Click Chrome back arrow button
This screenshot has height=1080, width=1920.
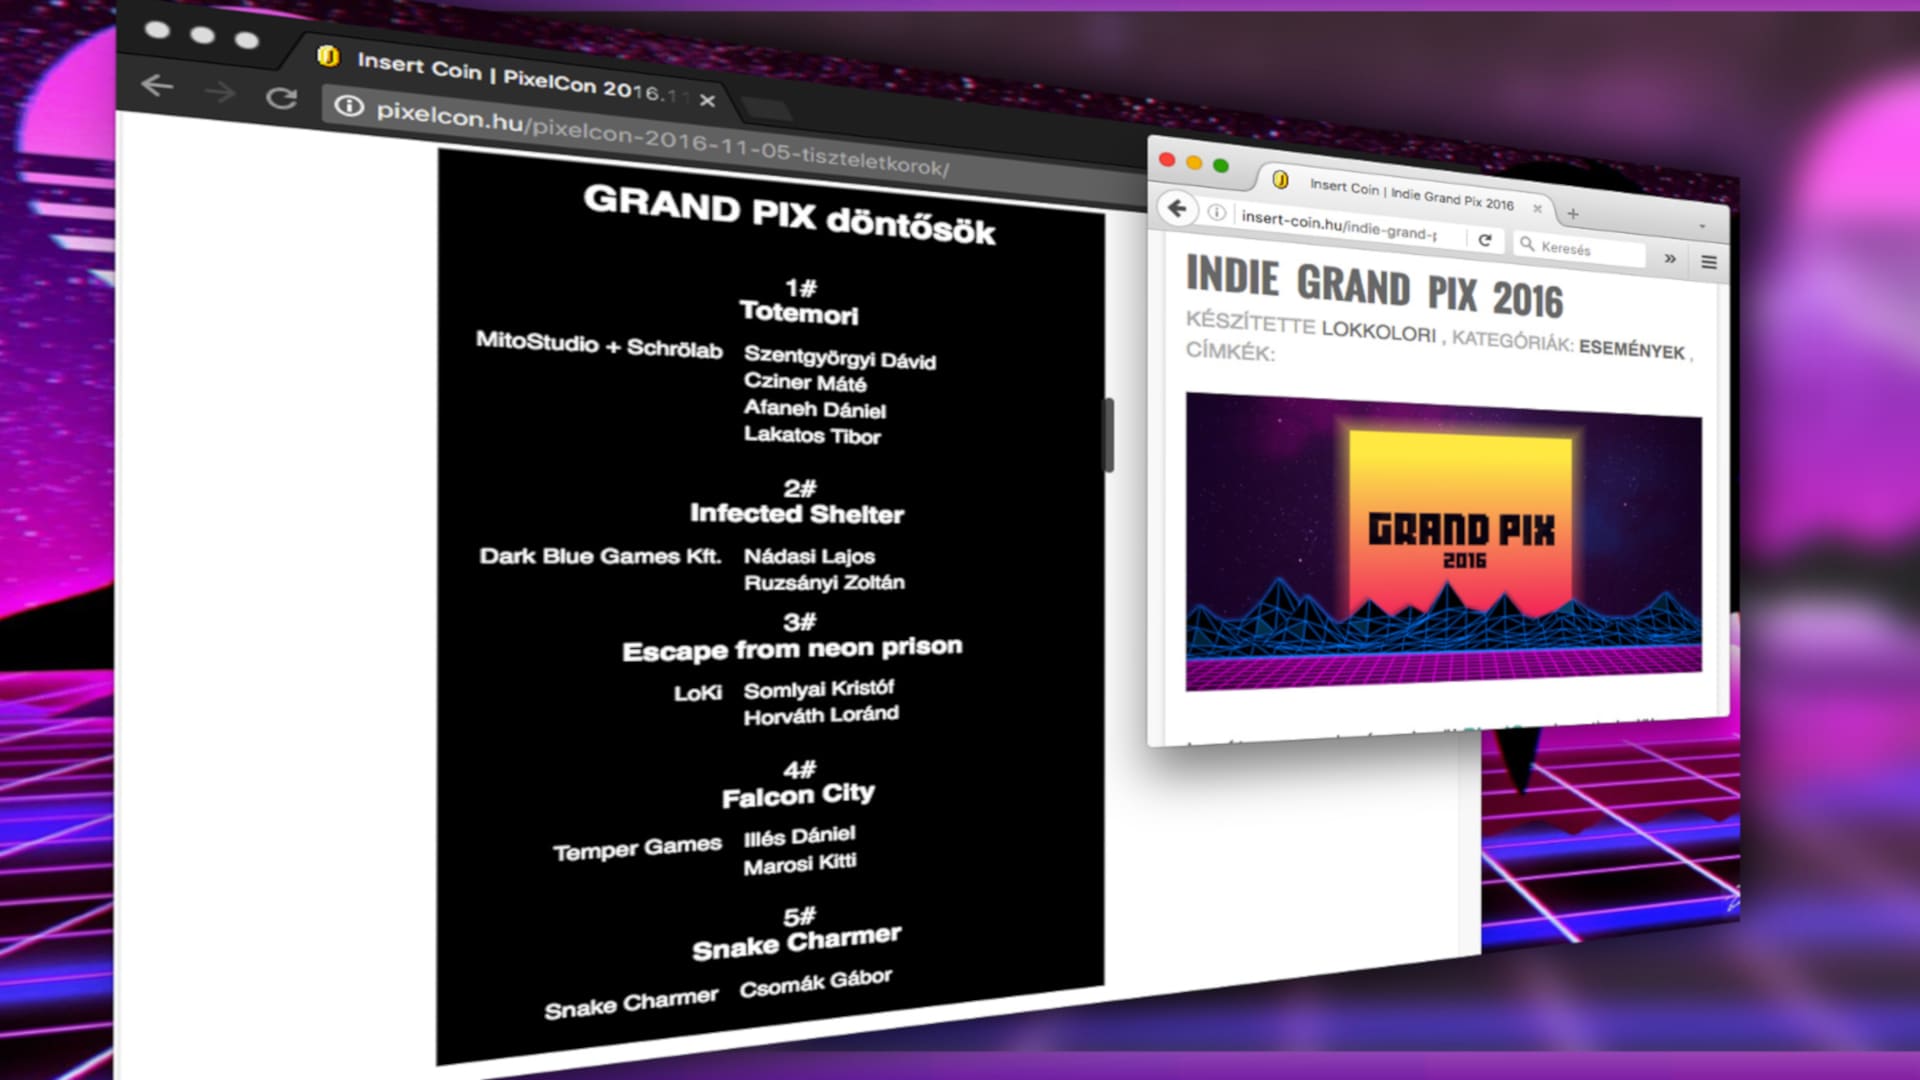[157, 86]
